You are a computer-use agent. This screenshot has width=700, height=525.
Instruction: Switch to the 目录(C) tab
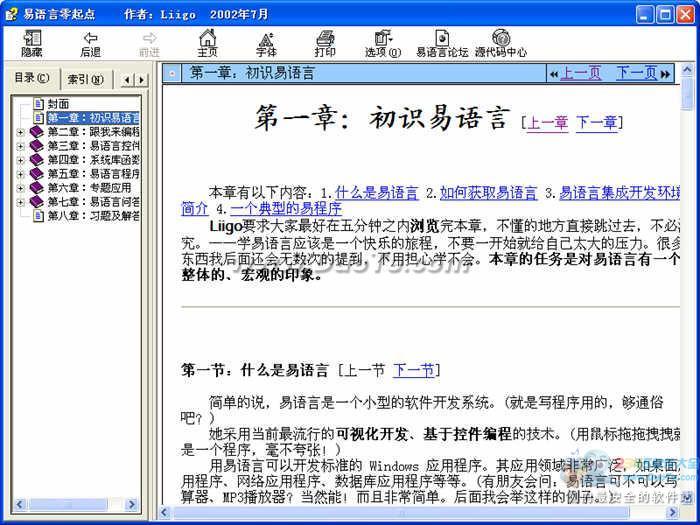click(32, 78)
